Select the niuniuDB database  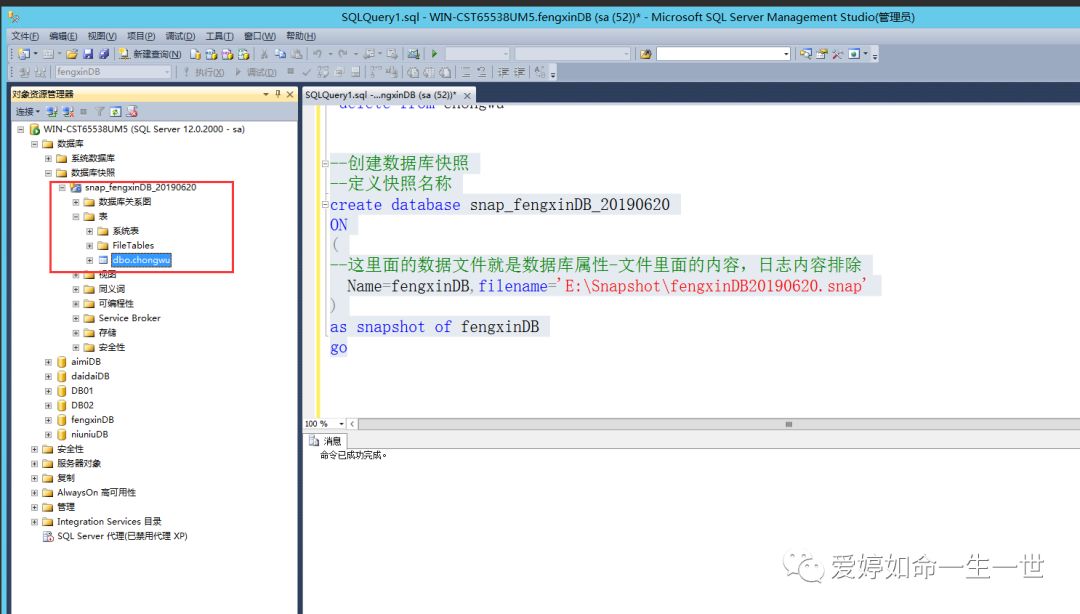coord(90,434)
